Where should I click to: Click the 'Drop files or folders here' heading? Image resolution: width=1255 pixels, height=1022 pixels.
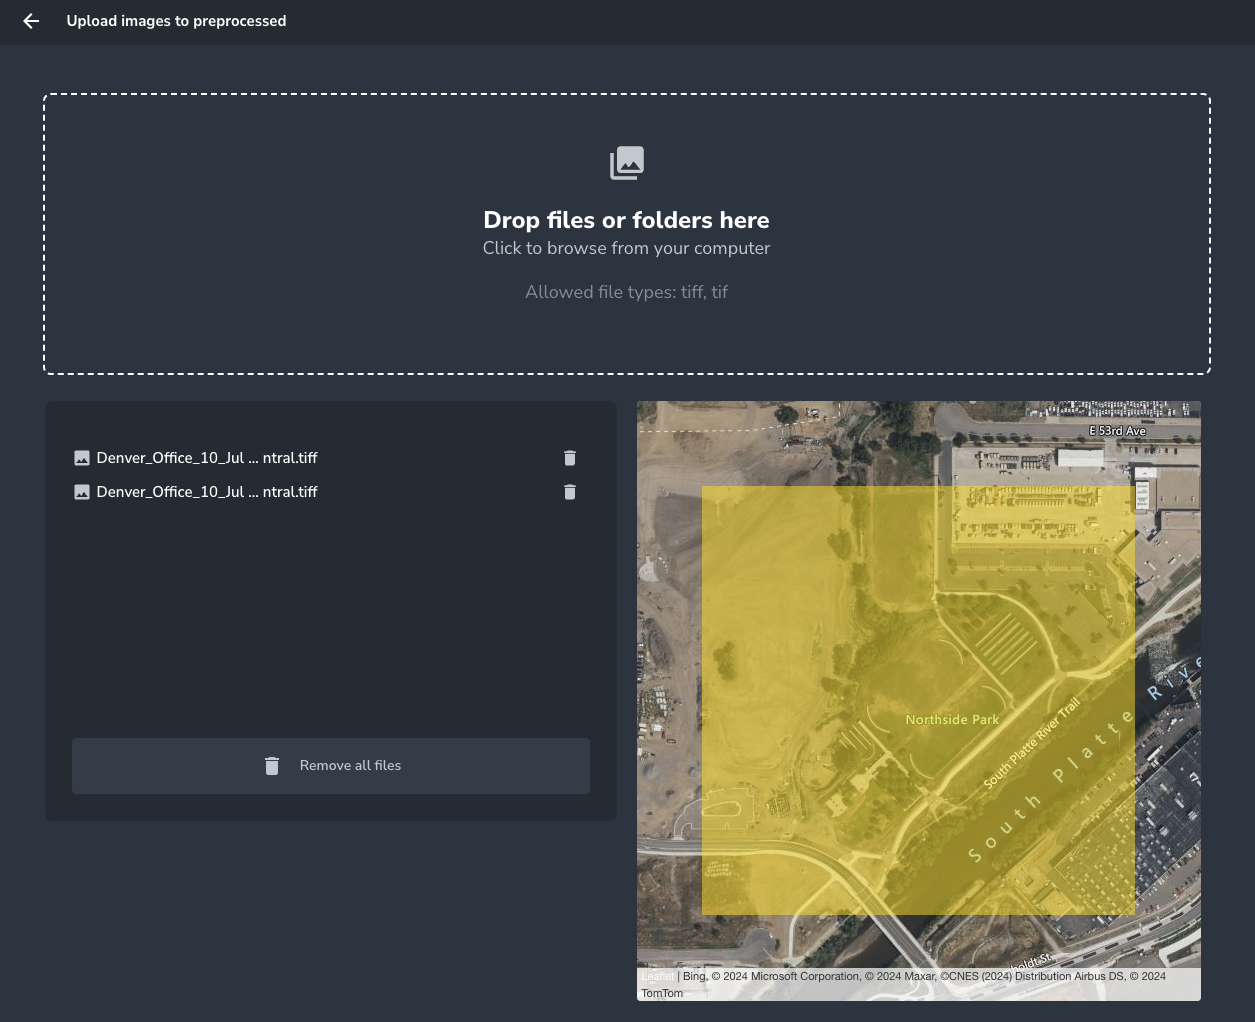[x=626, y=220]
